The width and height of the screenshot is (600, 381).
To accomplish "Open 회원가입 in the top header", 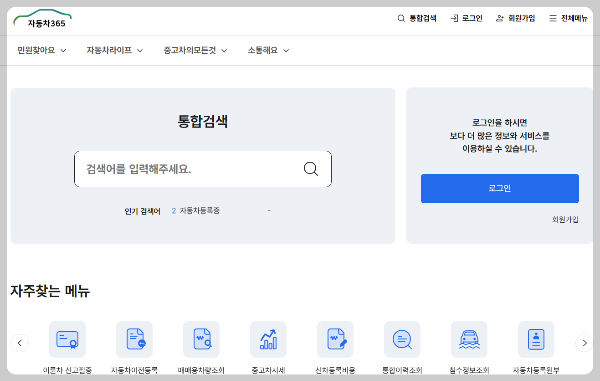I will pos(515,18).
